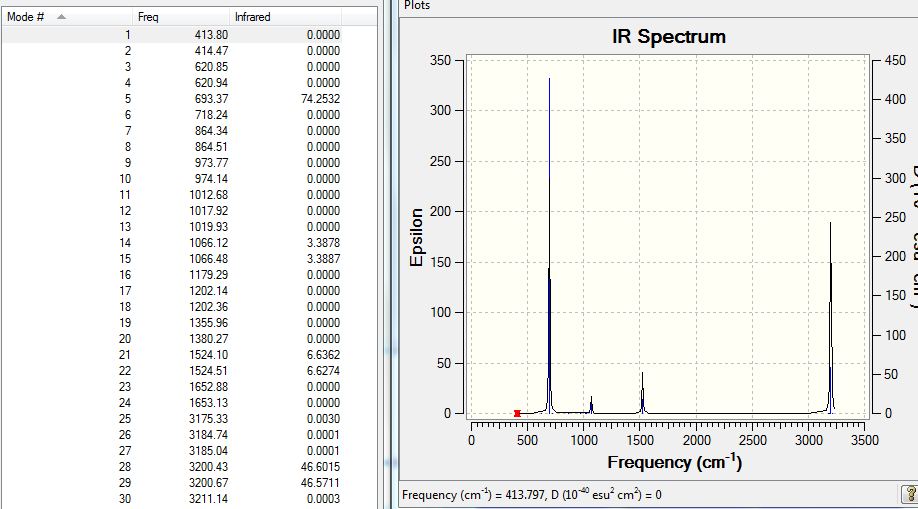Click the Frequency (cm-1) axis label

(x=674, y=463)
